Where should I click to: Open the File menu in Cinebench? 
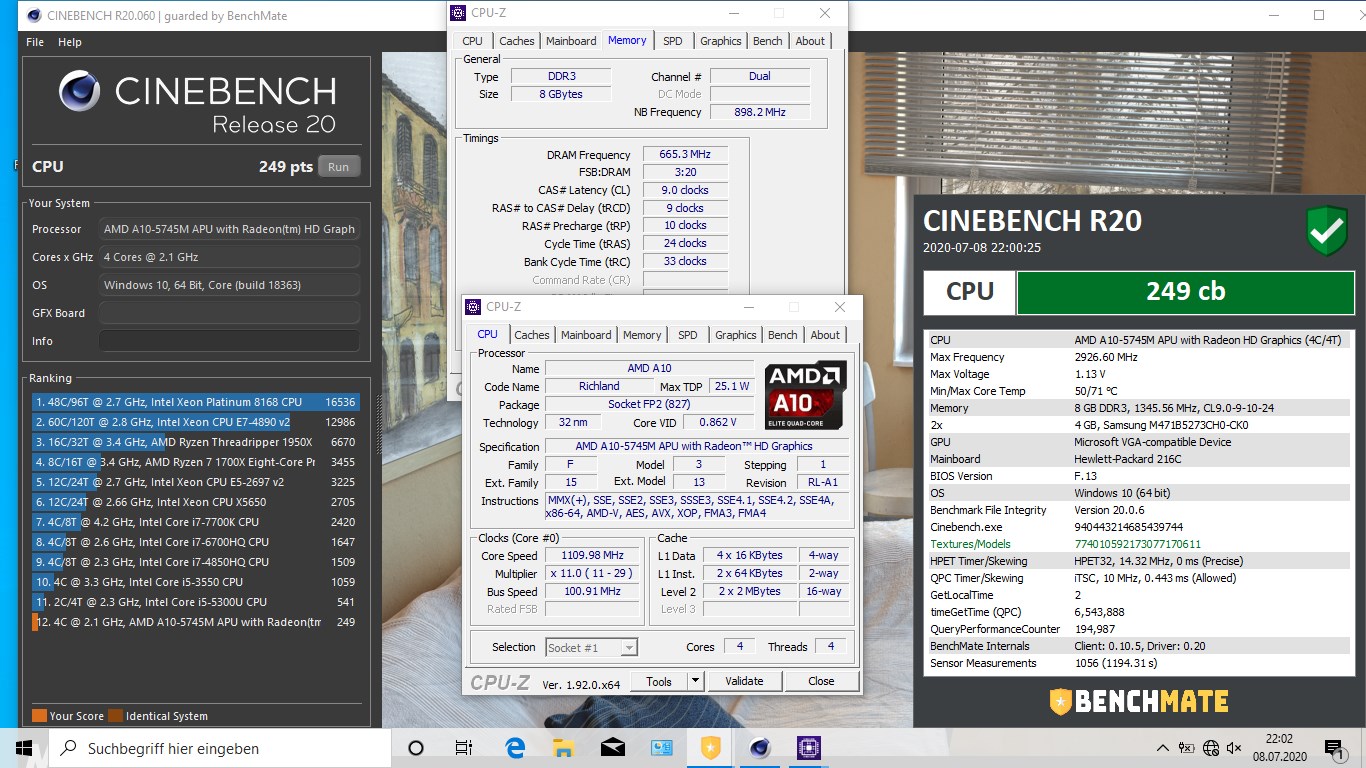[35, 42]
